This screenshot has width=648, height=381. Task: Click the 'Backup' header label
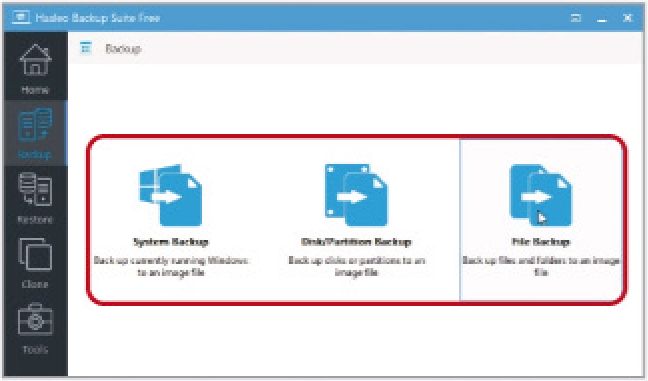(x=123, y=49)
